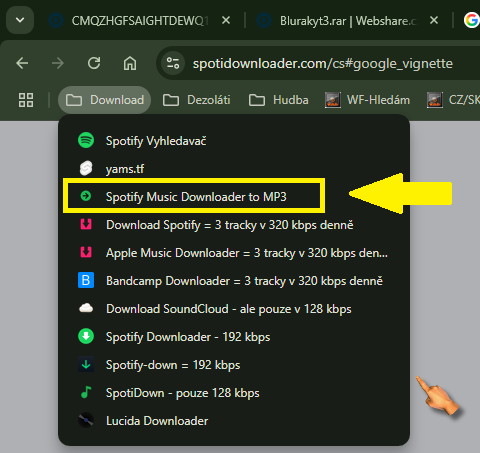Go back to previous page
Viewport: 480px width, 453px height.
point(22,63)
